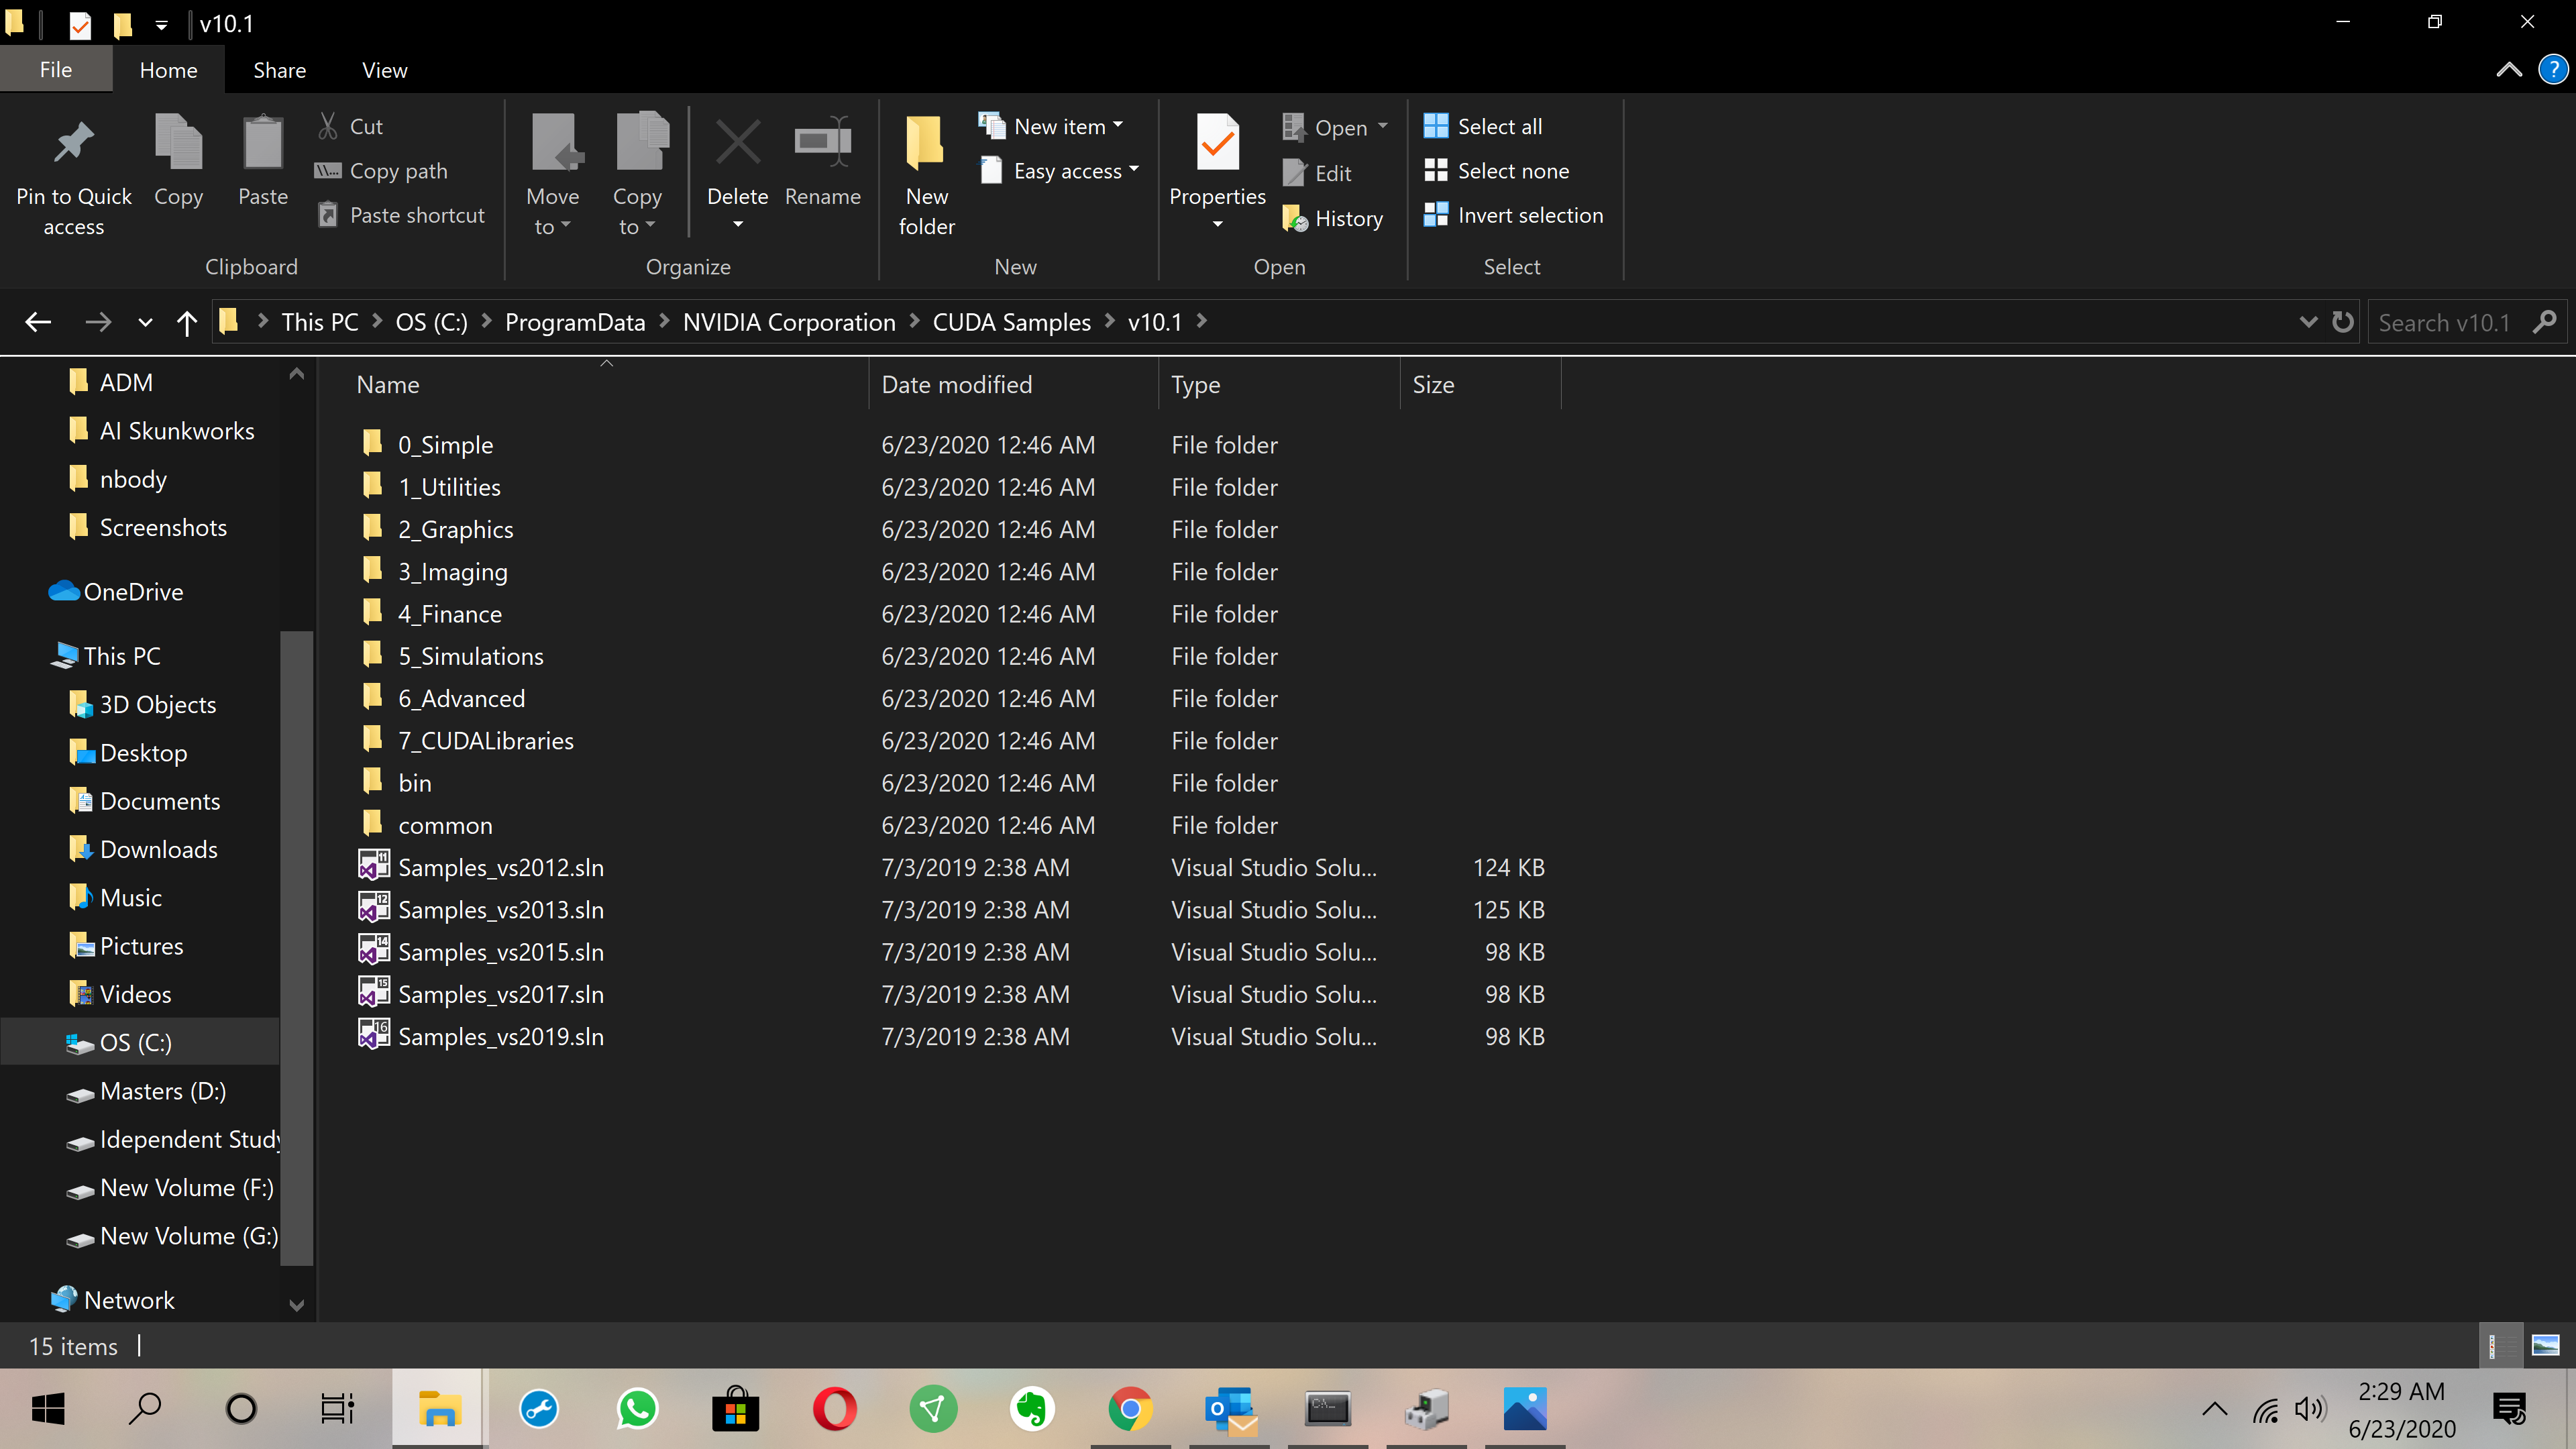Open Downloads in navigation pane
This screenshot has height=1449, width=2576.
tap(158, 849)
